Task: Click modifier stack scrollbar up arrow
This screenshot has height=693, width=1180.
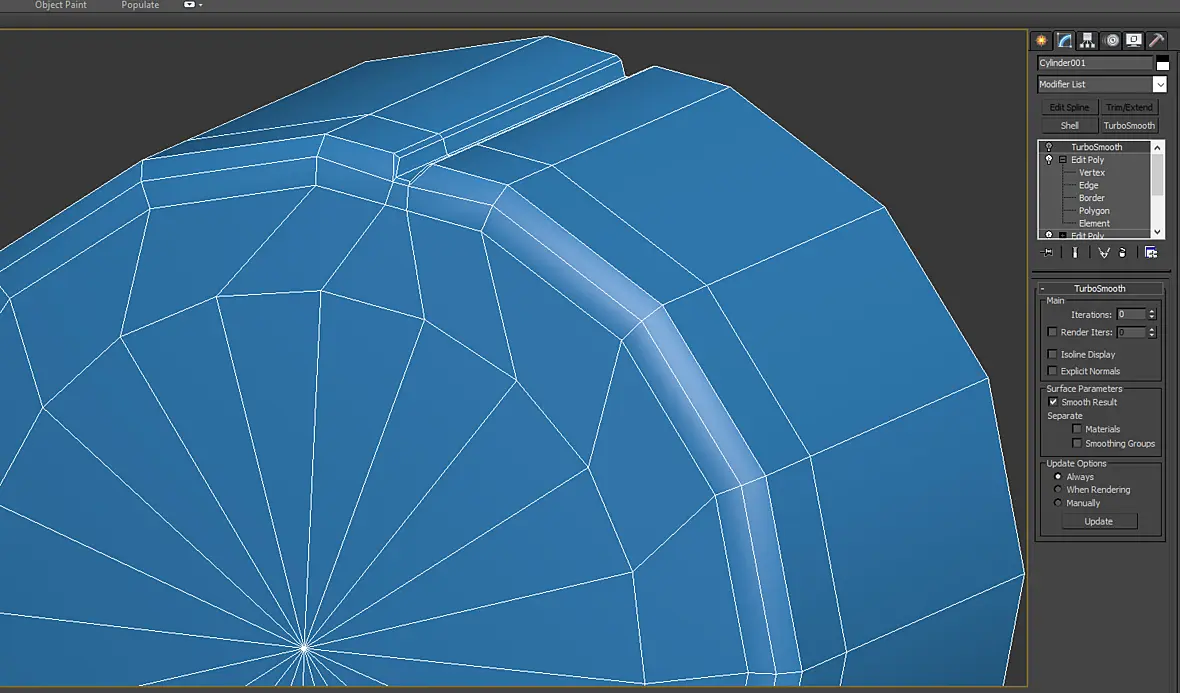Action: coord(1157,147)
